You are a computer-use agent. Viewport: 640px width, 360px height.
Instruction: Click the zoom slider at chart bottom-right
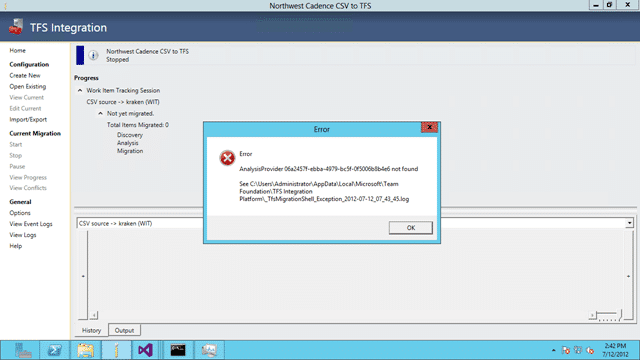[609, 315]
